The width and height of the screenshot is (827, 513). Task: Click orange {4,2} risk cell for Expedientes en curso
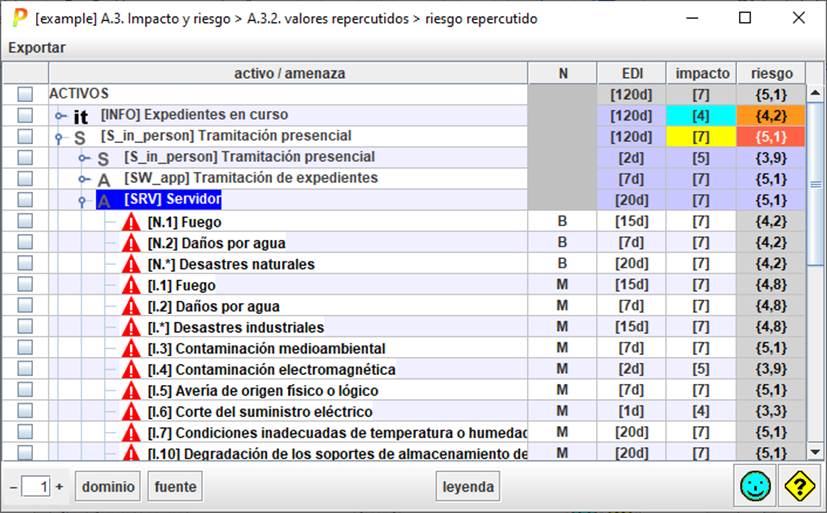pos(771,115)
